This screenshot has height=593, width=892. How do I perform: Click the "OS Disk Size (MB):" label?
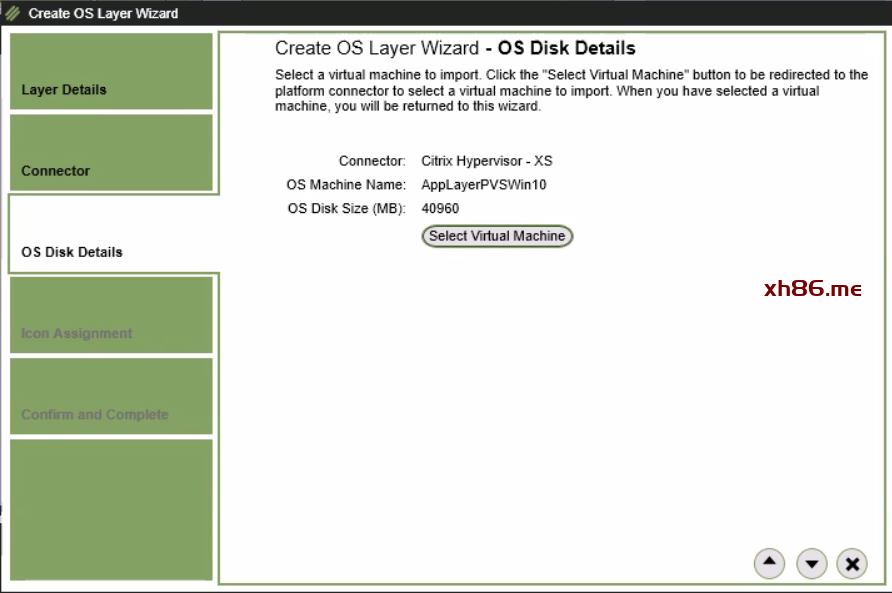(x=346, y=209)
